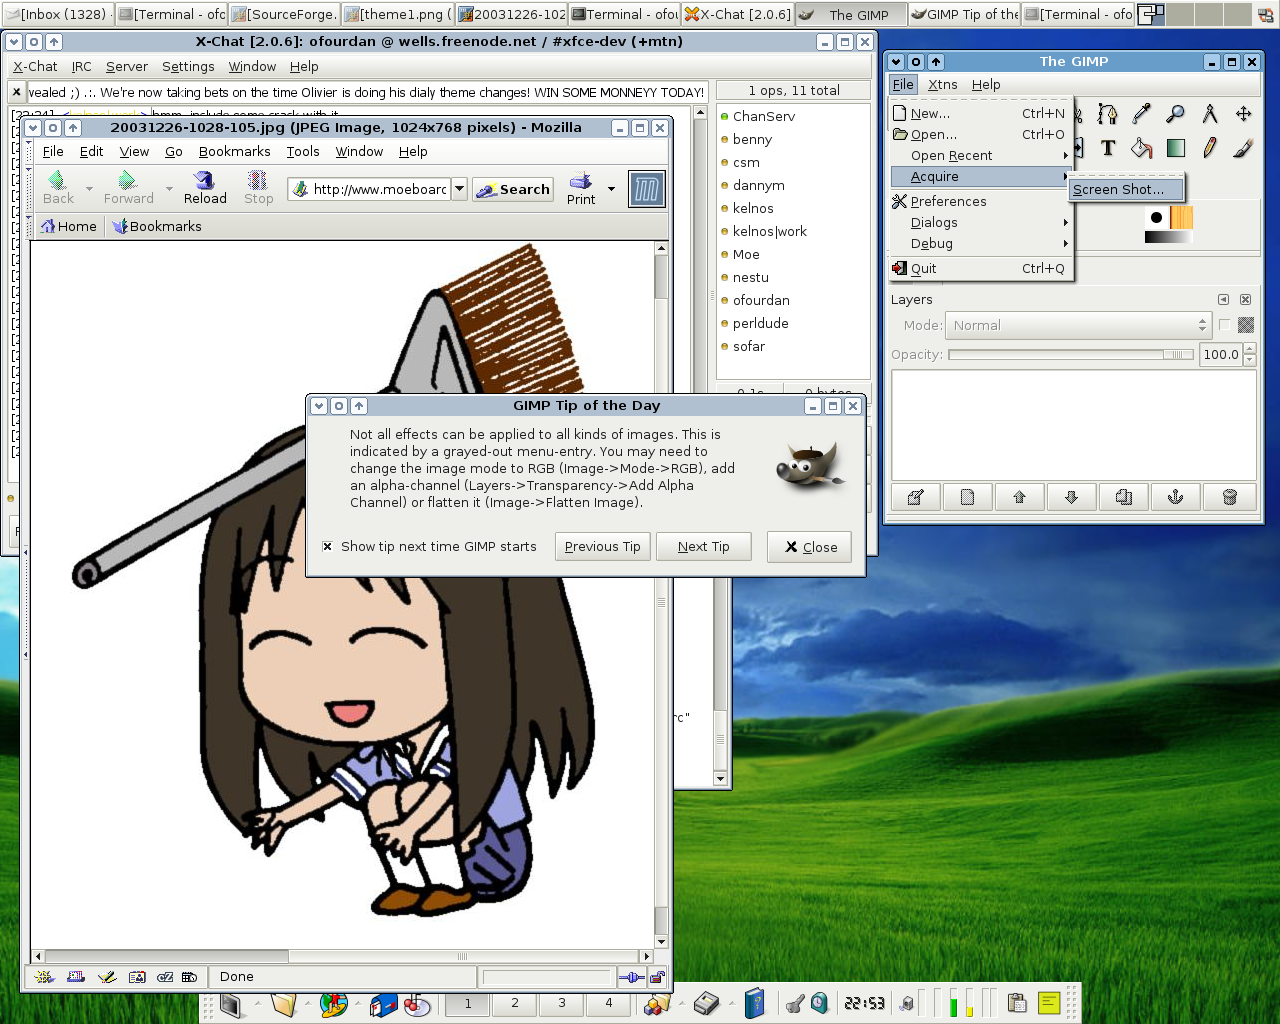Select the Text tool in GIMP toolbox
This screenshot has height=1024, width=1280.
click(1108, 148)
